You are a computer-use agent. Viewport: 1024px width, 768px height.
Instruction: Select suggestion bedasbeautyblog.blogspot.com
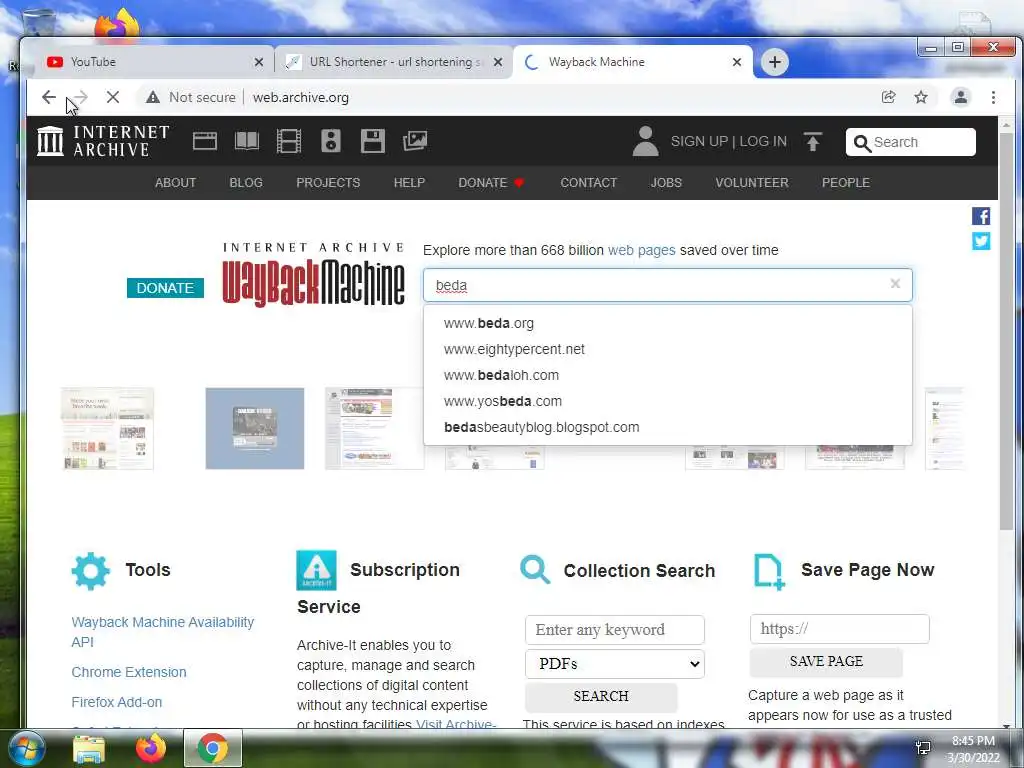click(x=667, y=427)
